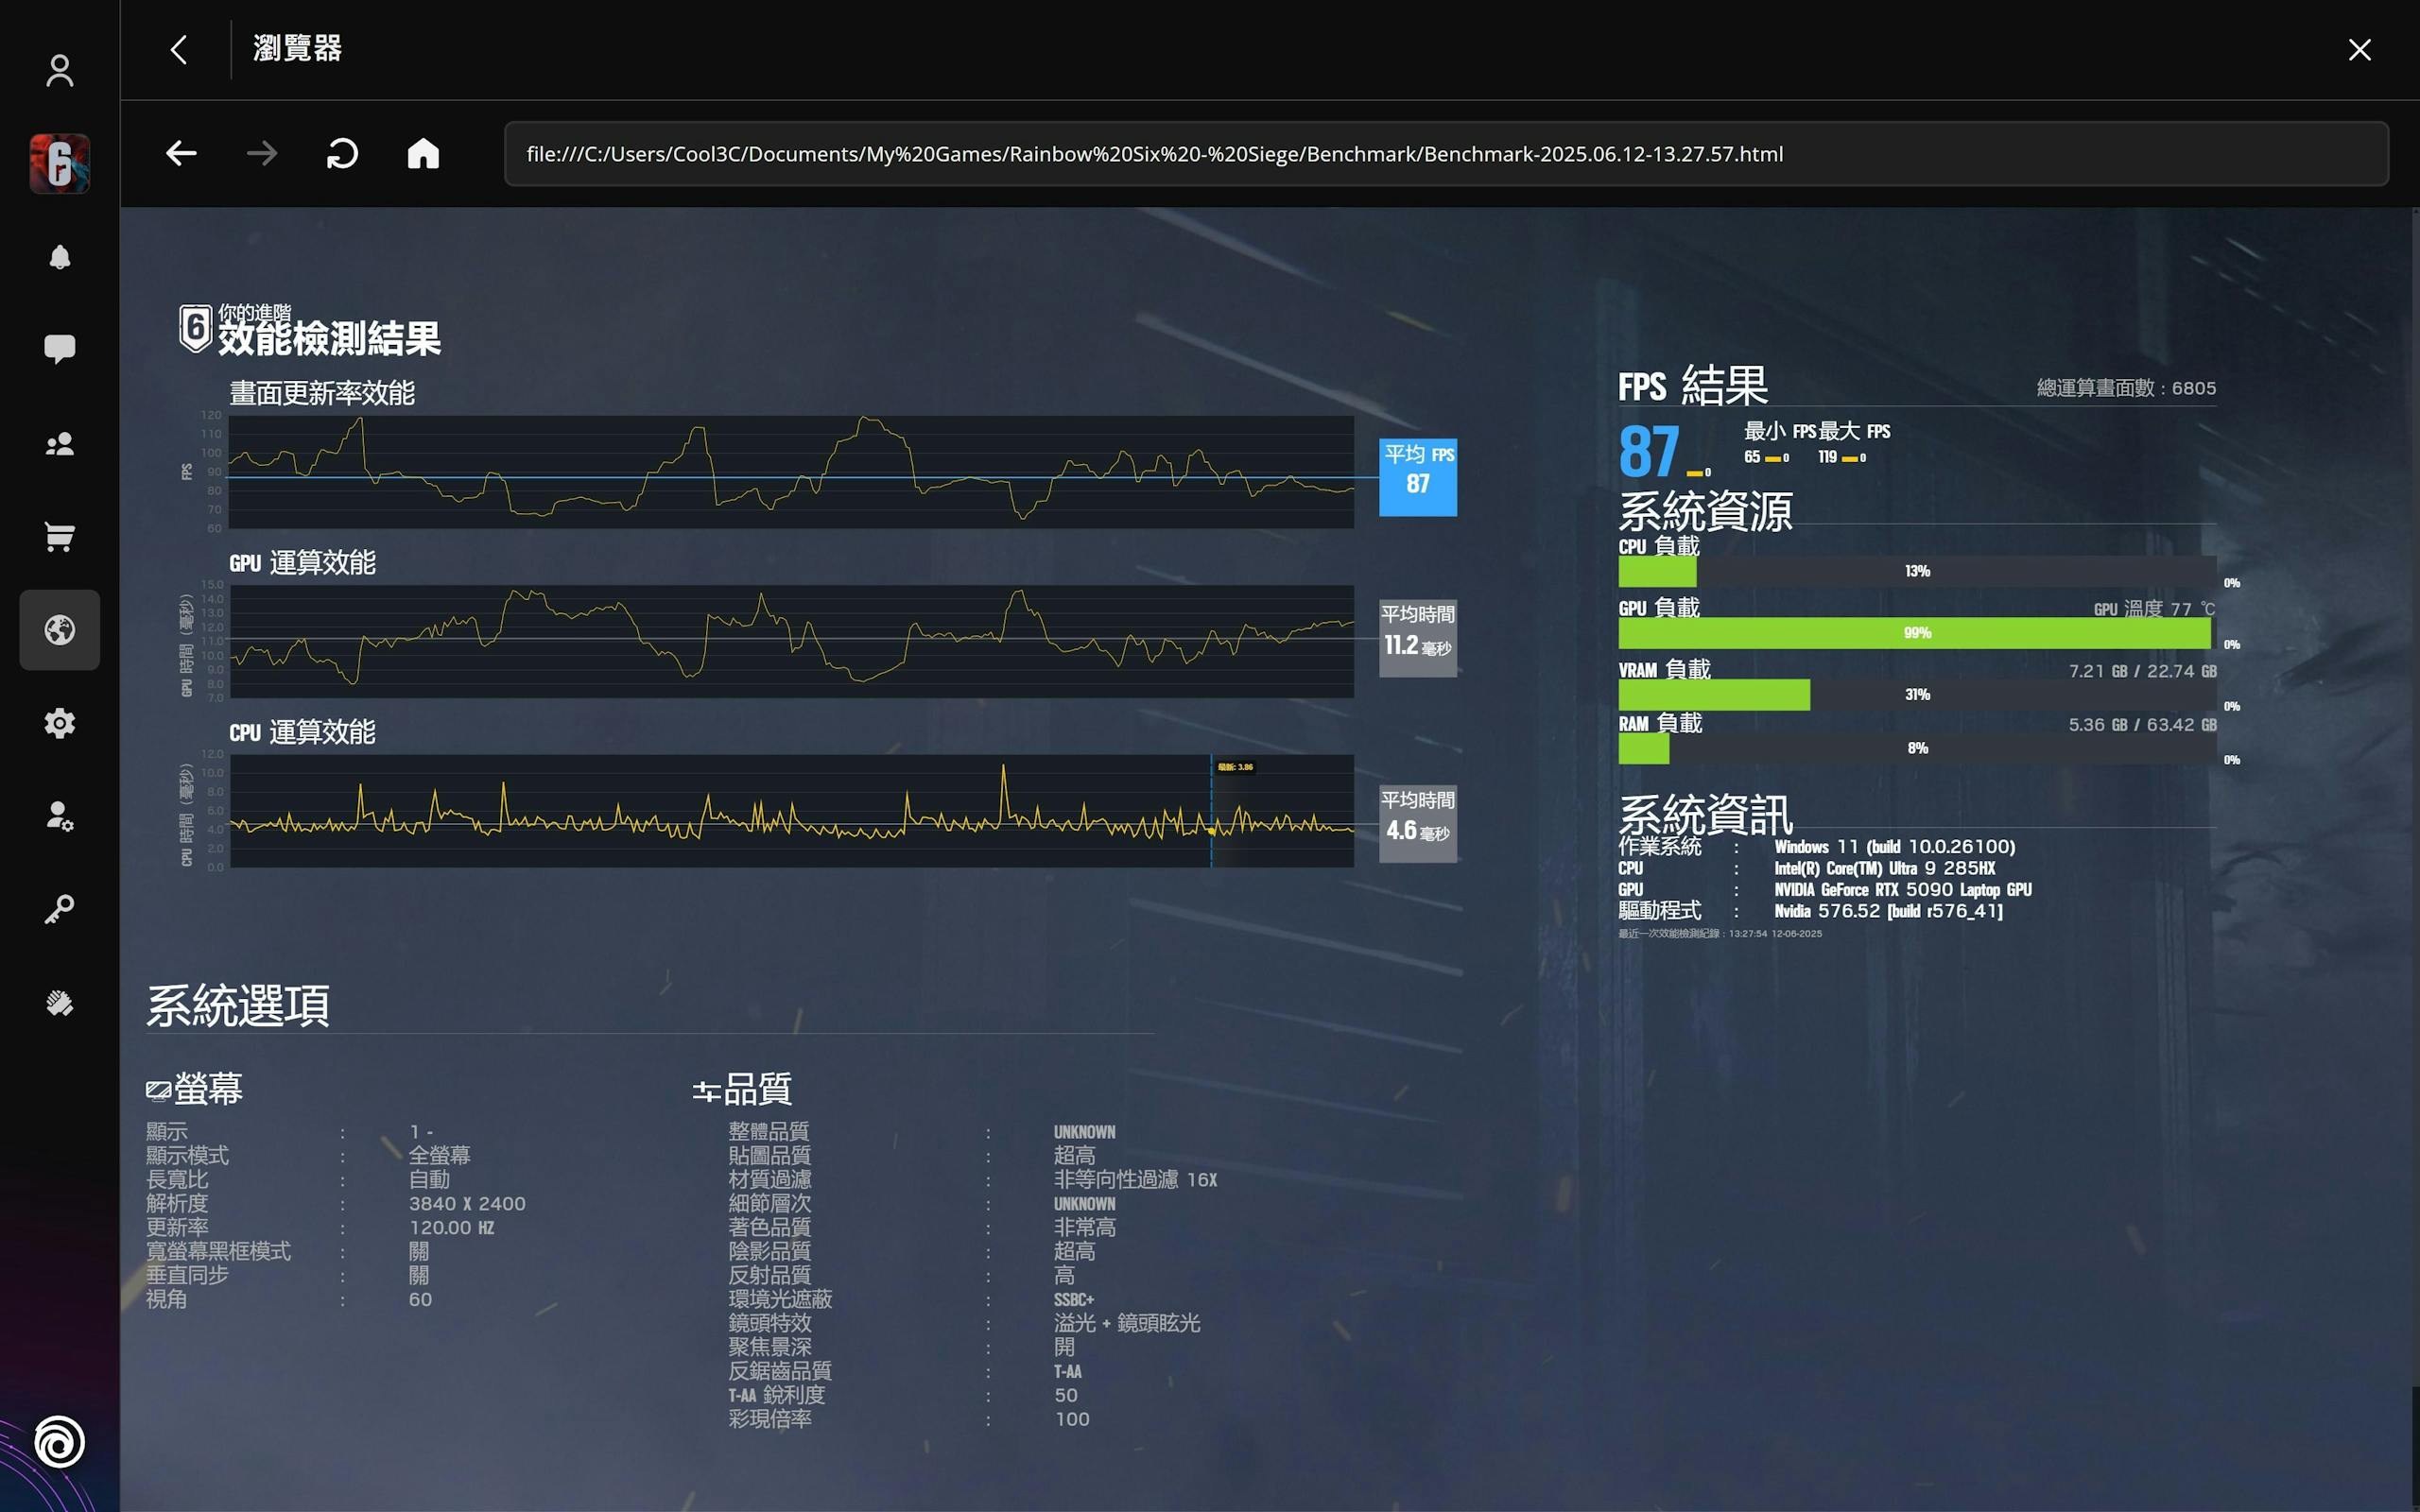Image resolution: width=2420 pixels, height=1512 pixels.
Task: Open the friends group icon in sidebar
Action: (60, 444)
